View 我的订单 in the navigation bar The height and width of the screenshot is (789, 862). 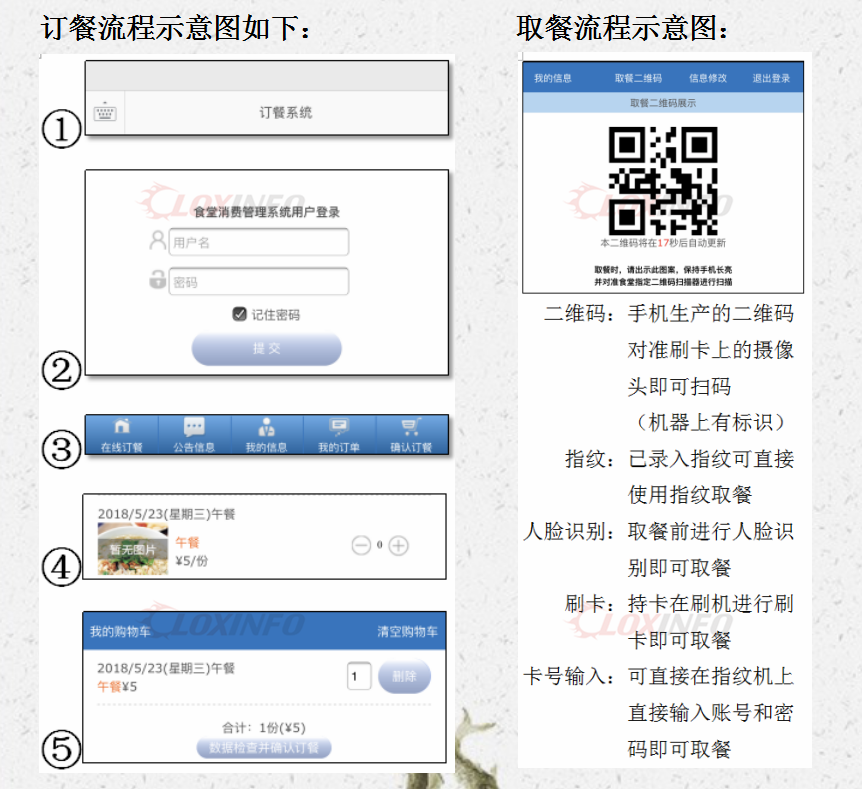point(339,435)
